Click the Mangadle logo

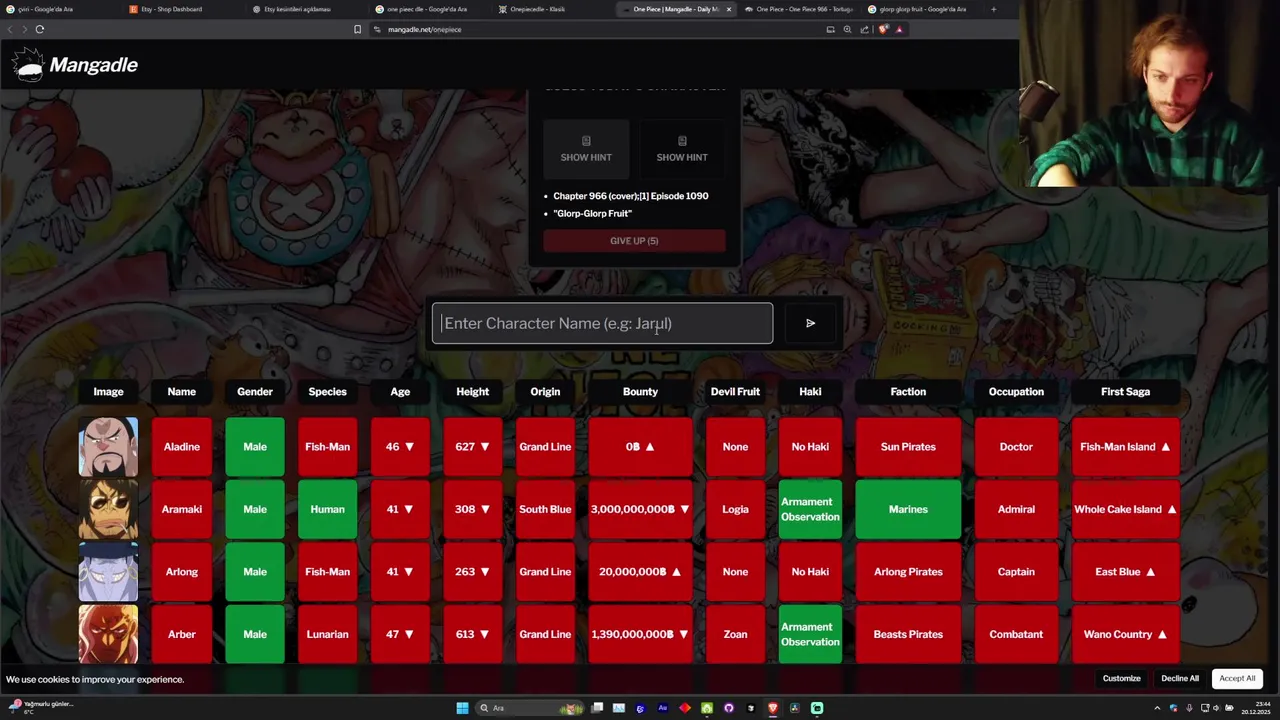click(x=75, y=65)
